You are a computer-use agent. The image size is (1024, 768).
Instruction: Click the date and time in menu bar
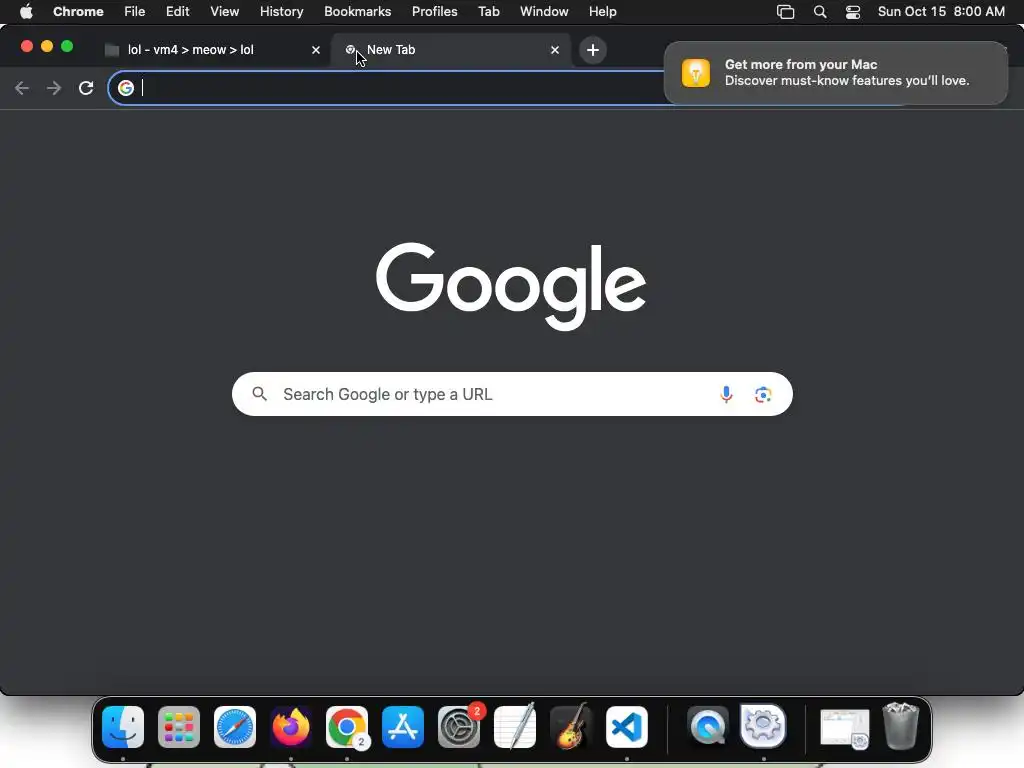point(941,12)
